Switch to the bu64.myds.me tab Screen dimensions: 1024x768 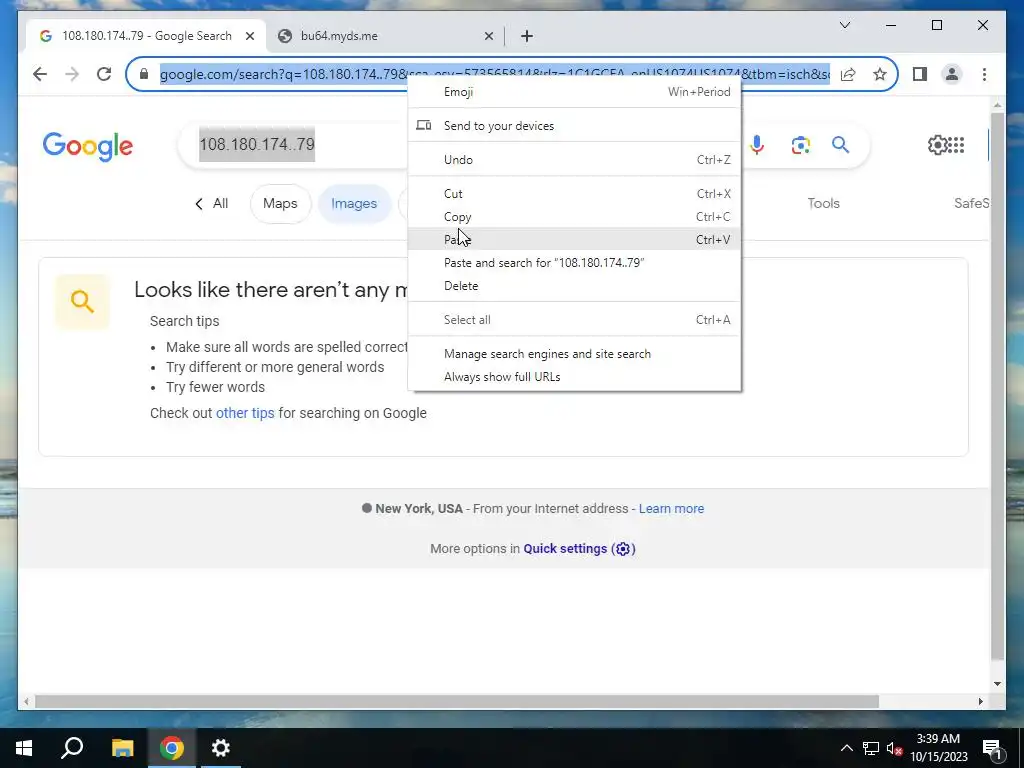coord(383,37)
